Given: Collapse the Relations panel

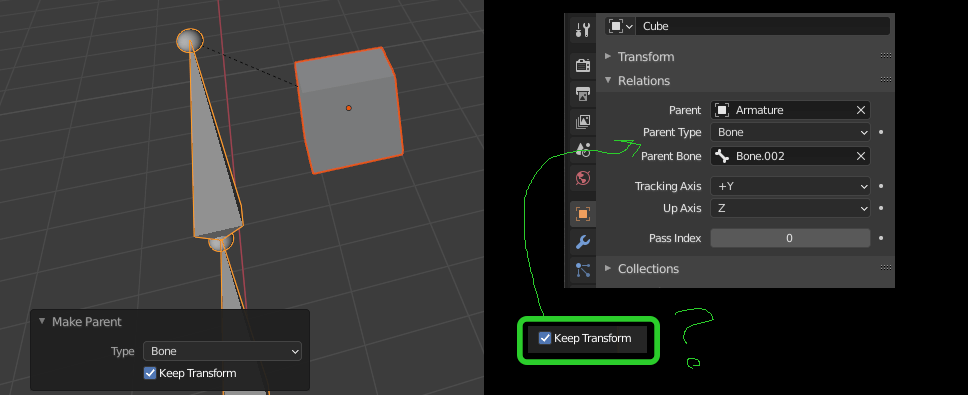Looking at the screenshot, I should coord(607,80).
